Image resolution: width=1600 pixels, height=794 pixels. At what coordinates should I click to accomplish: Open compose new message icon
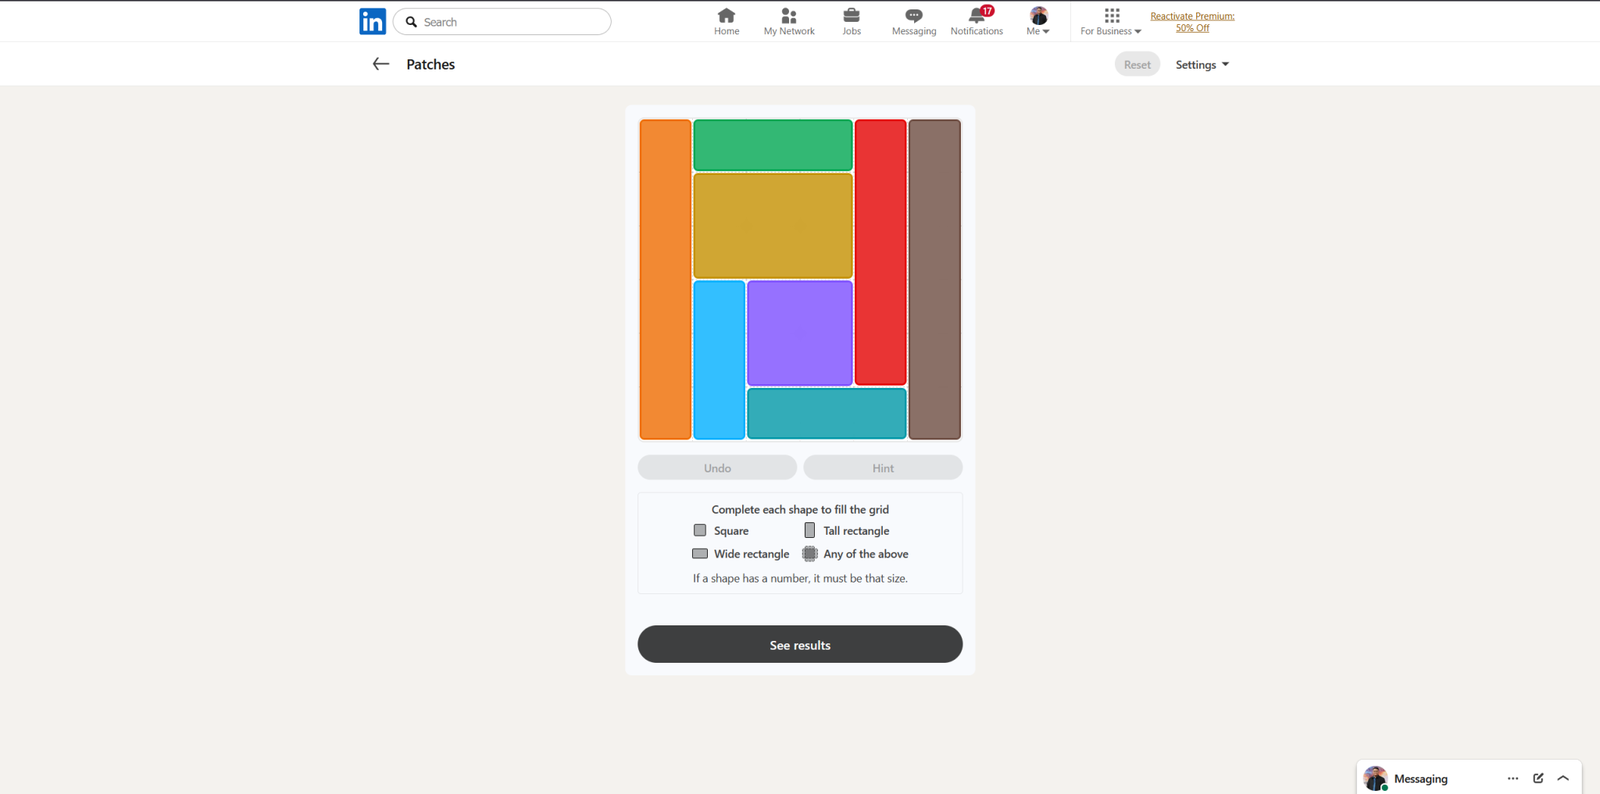tap(1538, 778)
